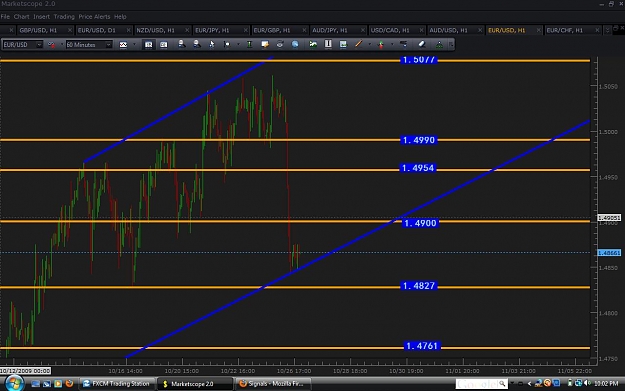Click the toolbar icon after the cursor tool
This screenshot has height=391, width=625.
point(227,45)
